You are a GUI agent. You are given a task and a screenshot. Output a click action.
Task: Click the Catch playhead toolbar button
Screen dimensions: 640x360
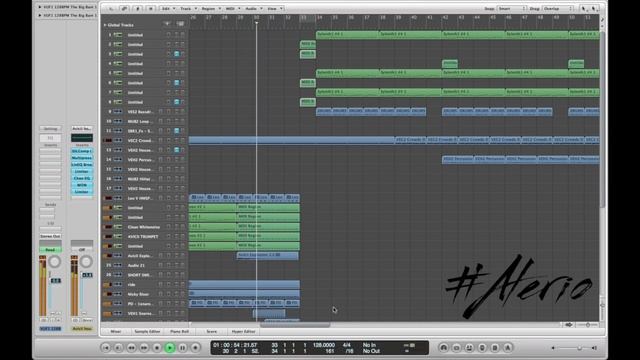tap(137, 9)
